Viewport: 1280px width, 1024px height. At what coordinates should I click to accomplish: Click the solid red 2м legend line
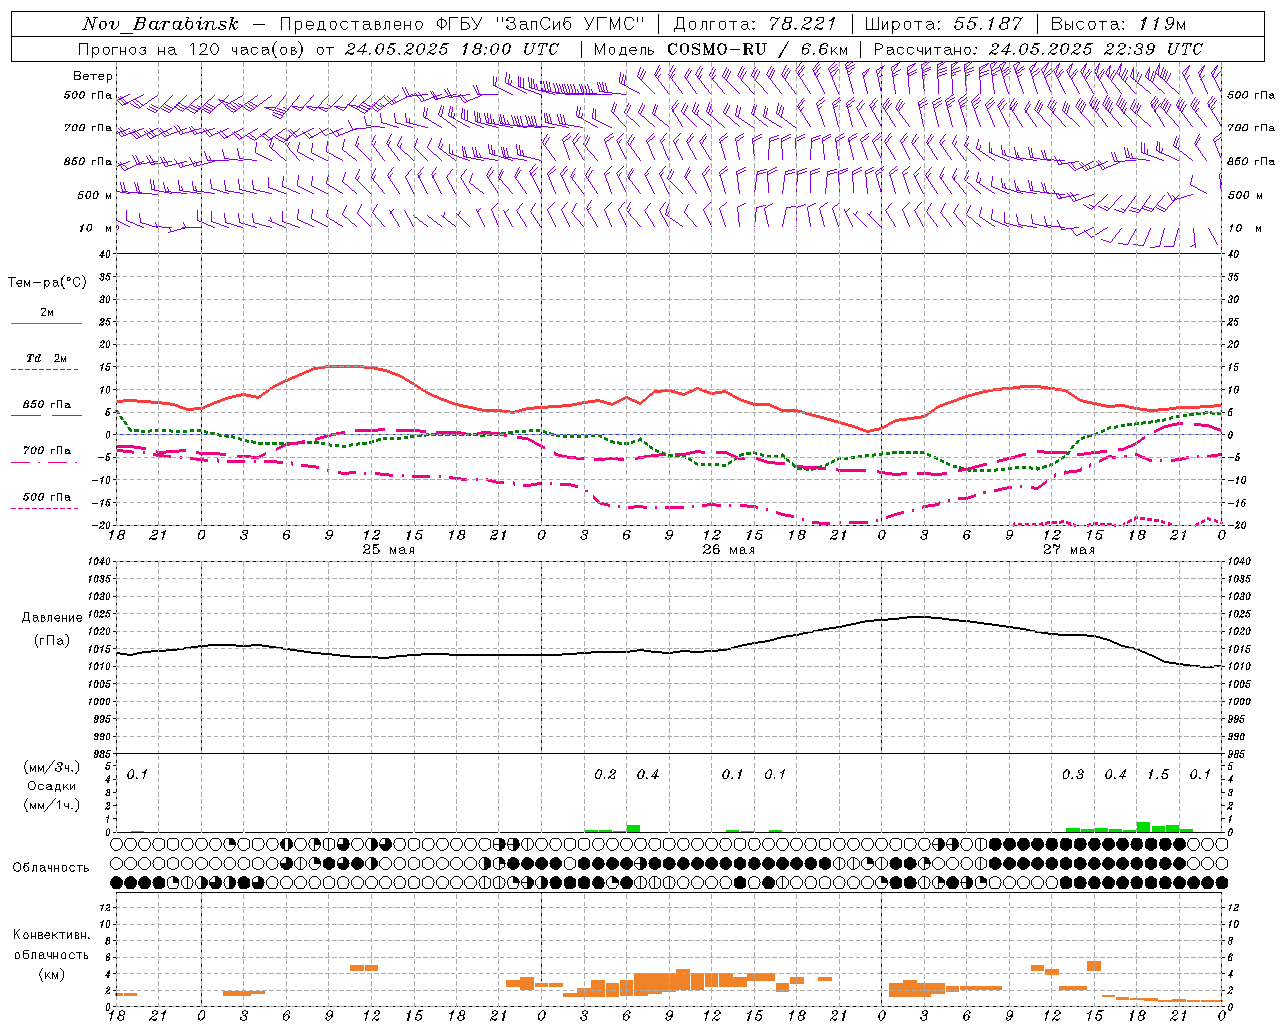coord(46,324)
